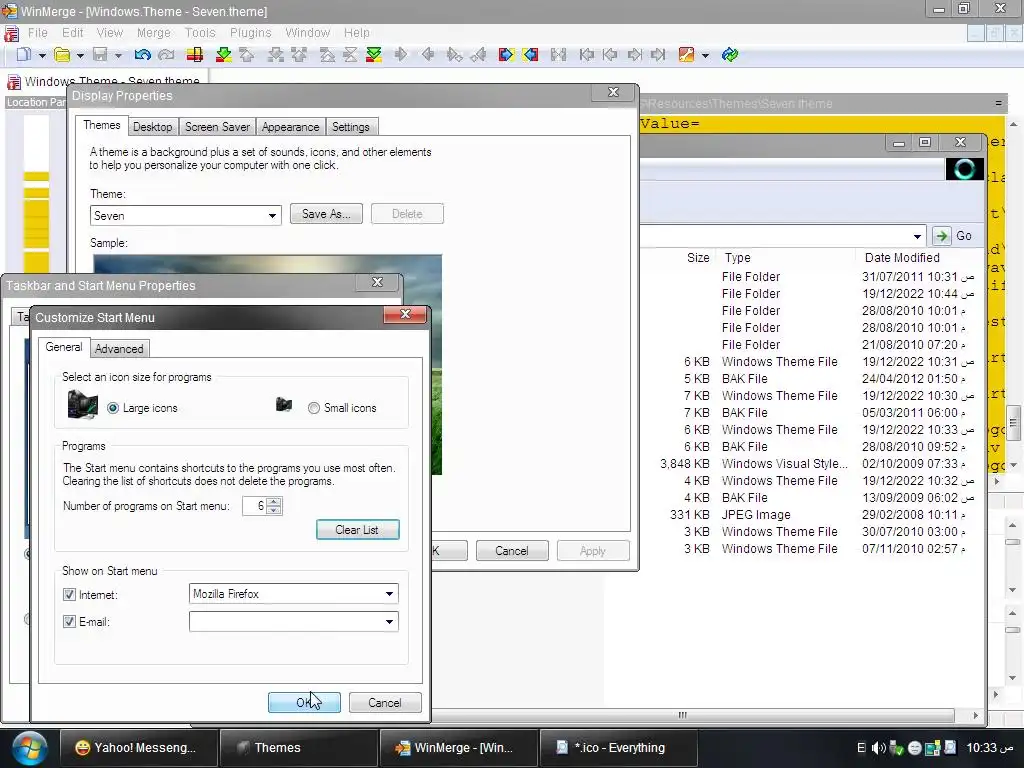Click the Clear List button
This screenshot has width=1024, height=768.
pos(357,530)
